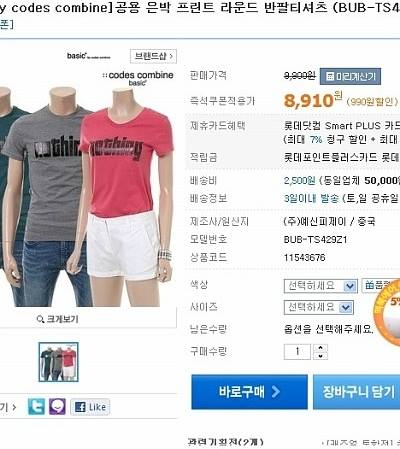Click the codes combine basic logo

tap(138, 78)
